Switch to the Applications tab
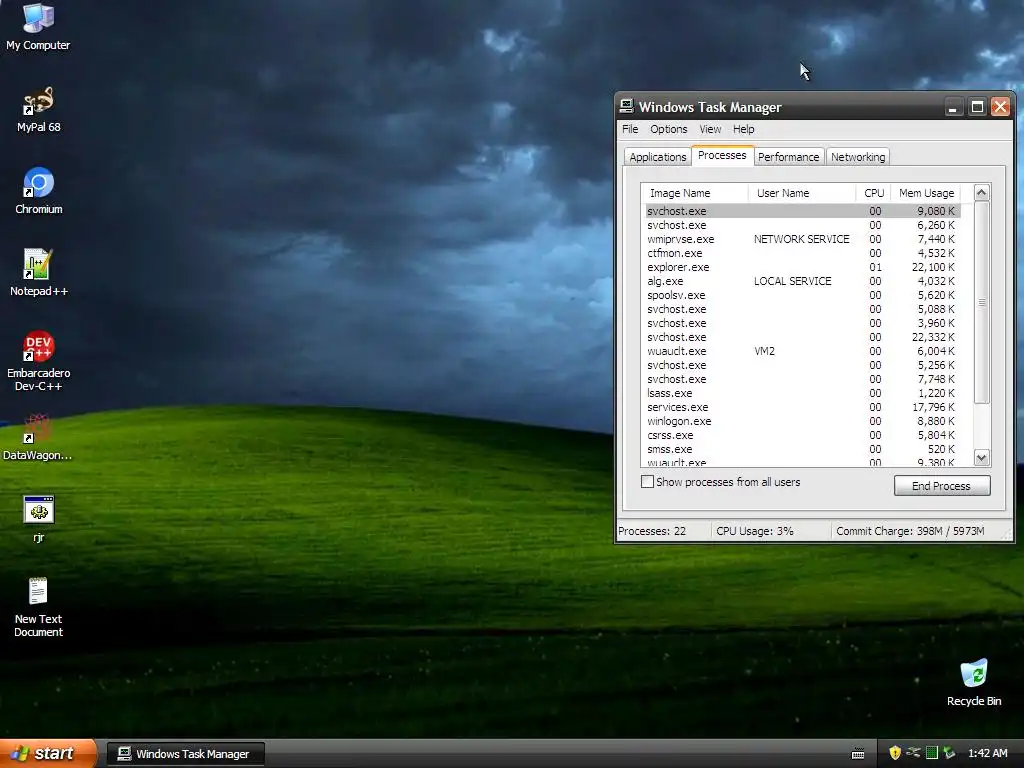 click(x=658, y=157)
